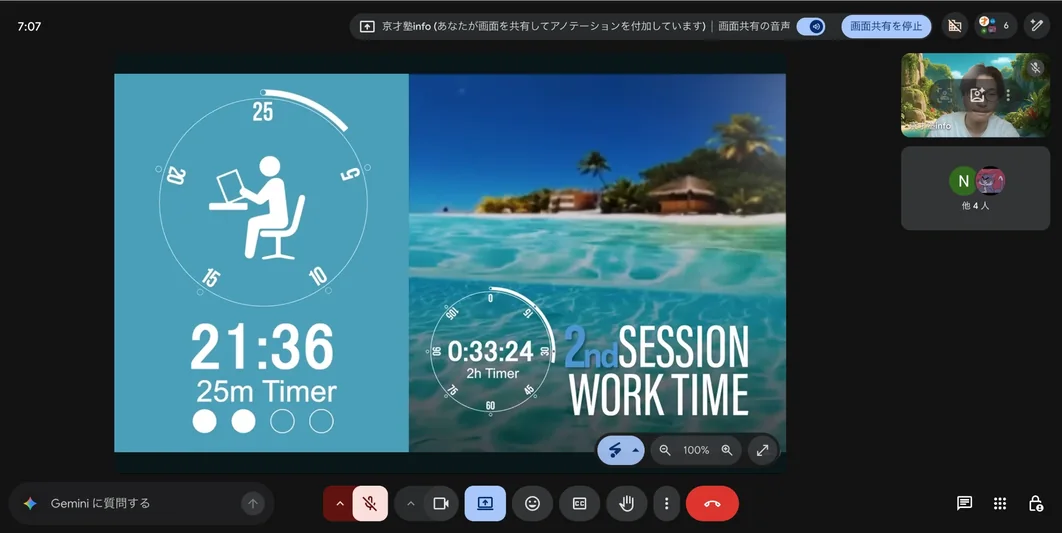Click the present screen button
This screenshot has height=533, width=1062.
pyautogui.click(x=485, y=503)
